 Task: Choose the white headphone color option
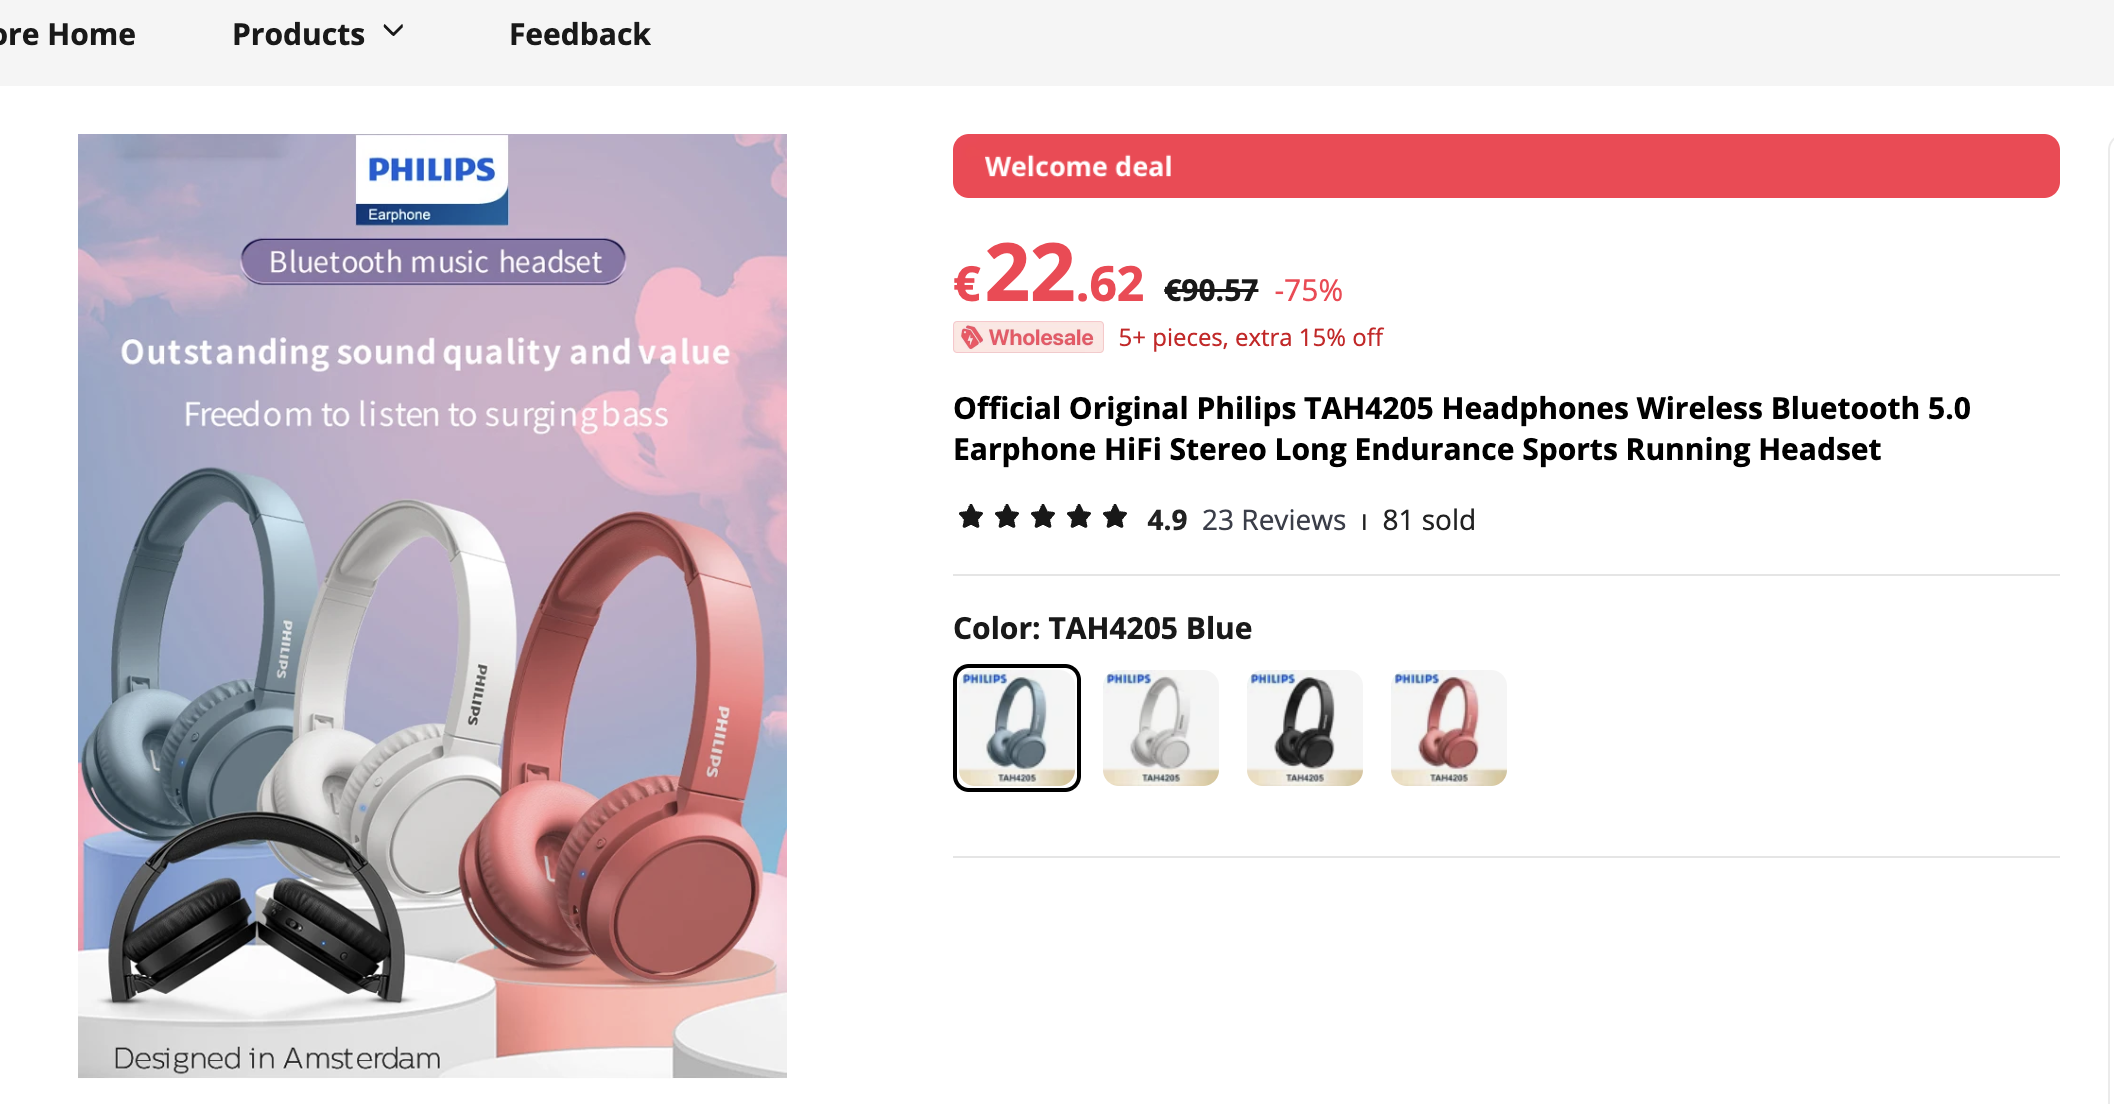1160,728
